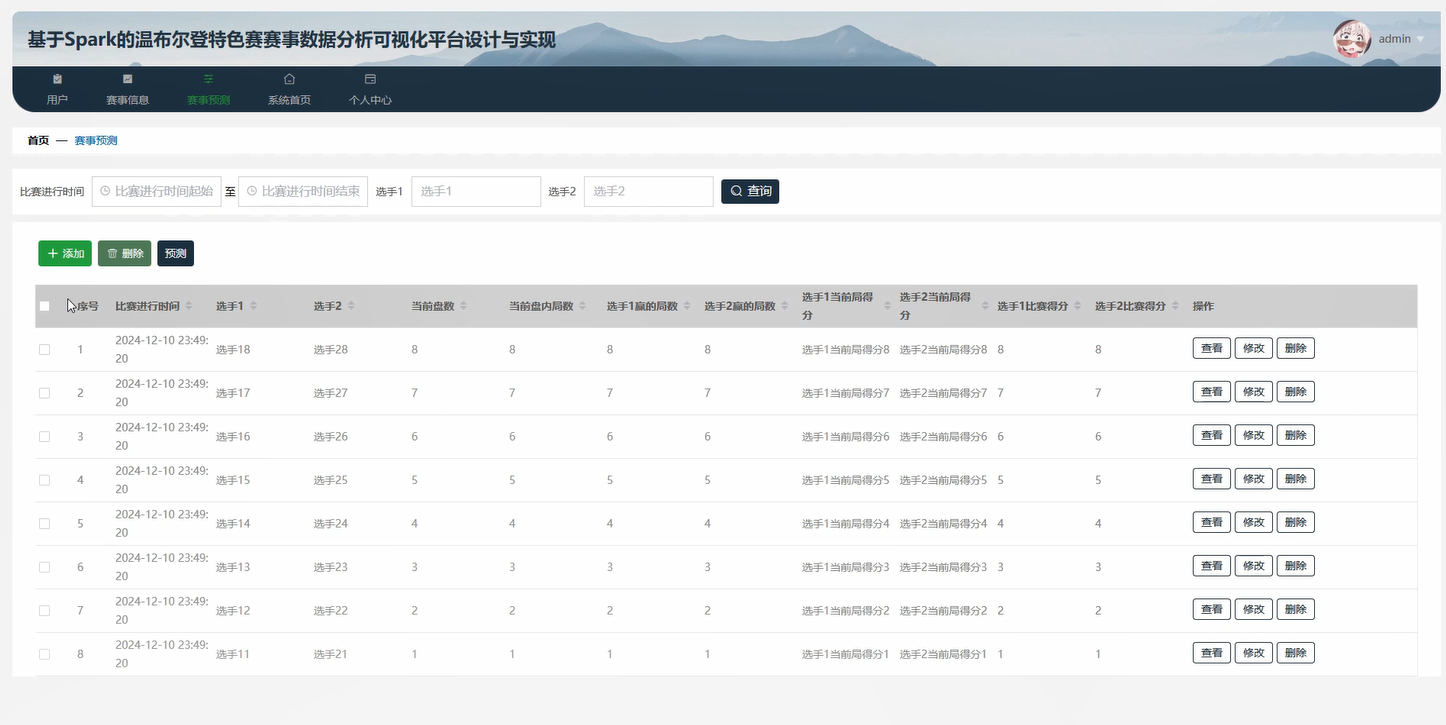Select the 选手16 row checkbox
This screenshot has height=725, width=1446.
pyautogui.click(x=44, y=437)
